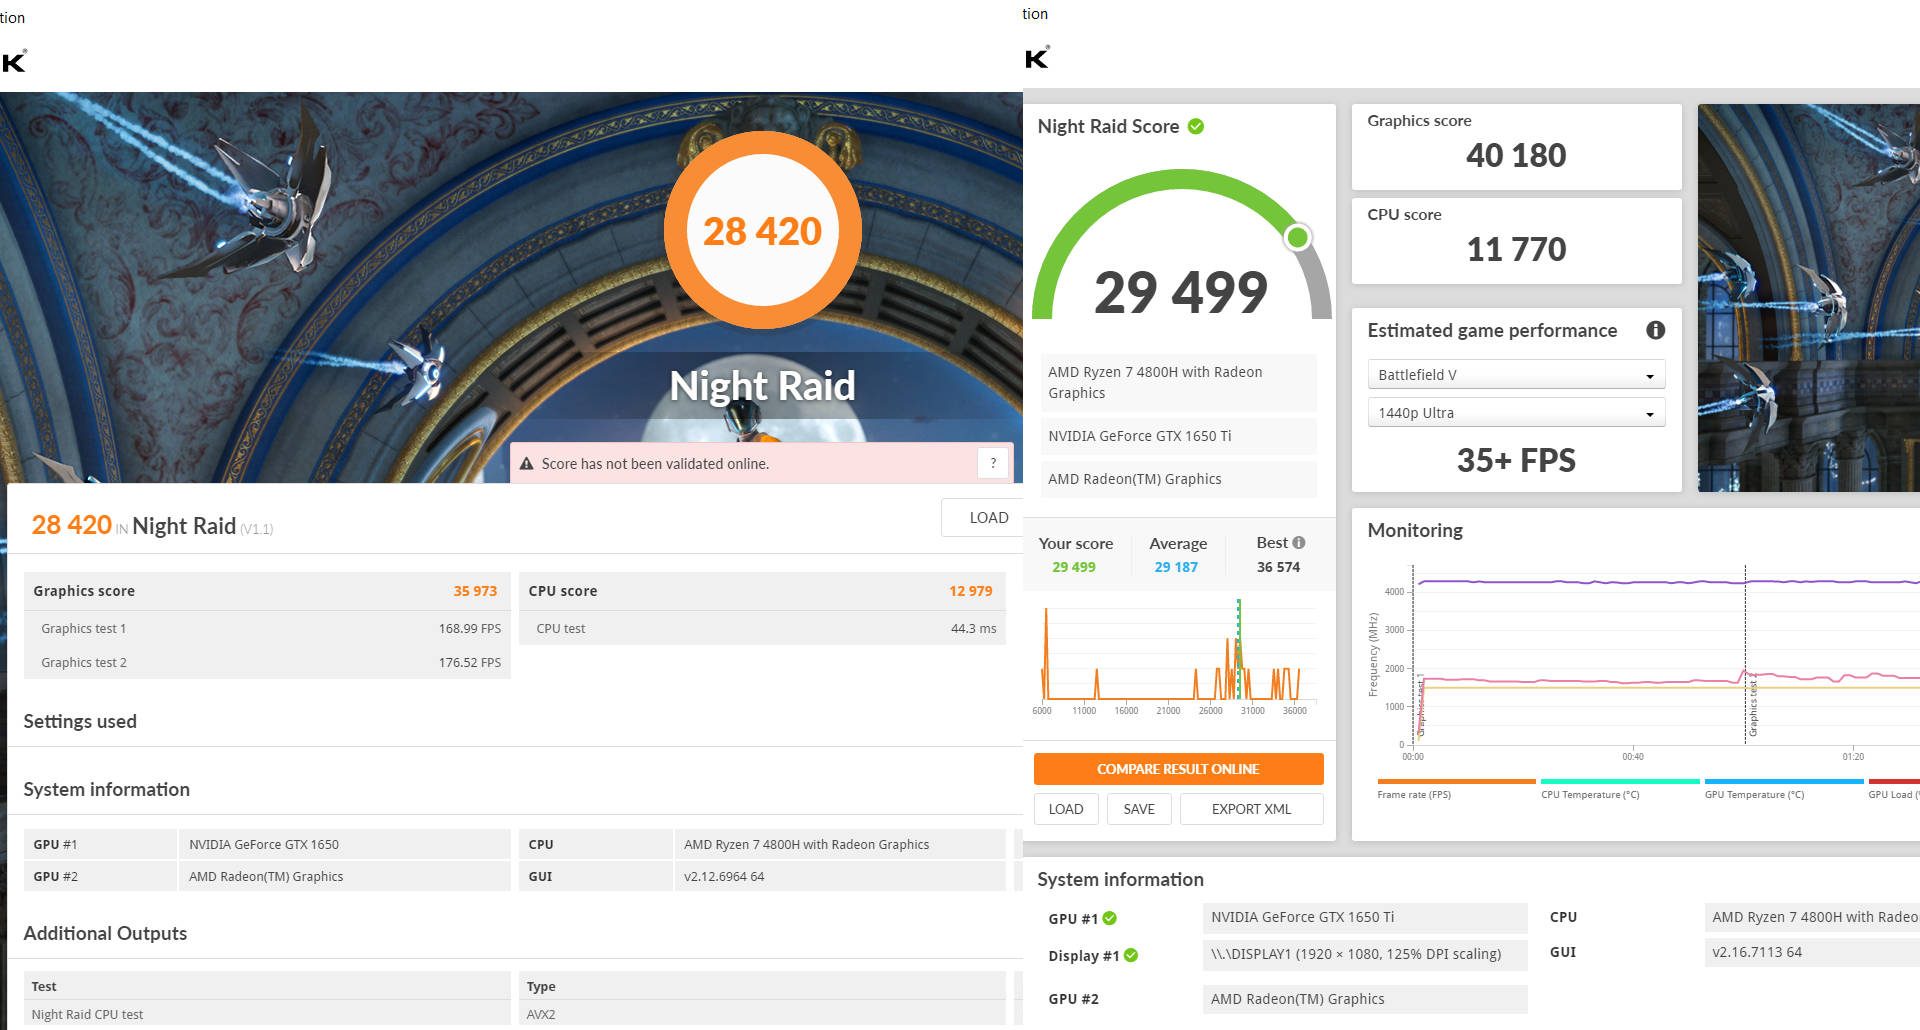Image resolution: width=1920 pixels, height=1030 pixels.
Task: Click the 3DMark K logo in left window
Action: (x=14, y=61)
